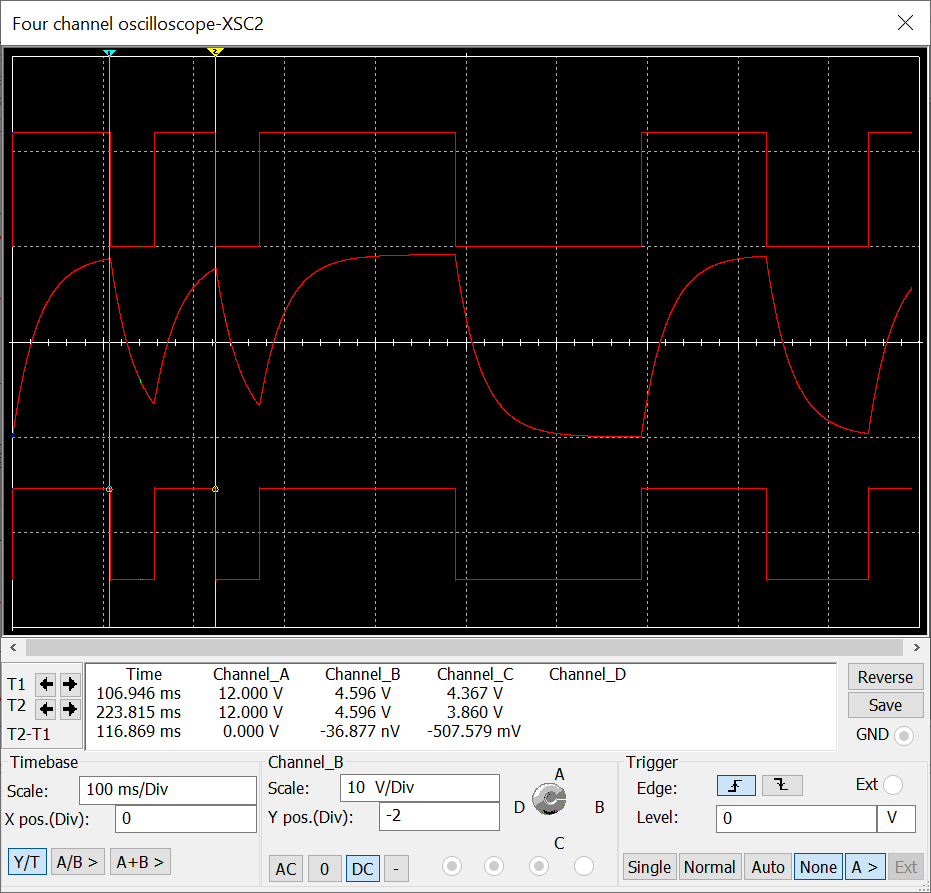
Task: Click the Channel_D column header
Action: pos(587,674)
